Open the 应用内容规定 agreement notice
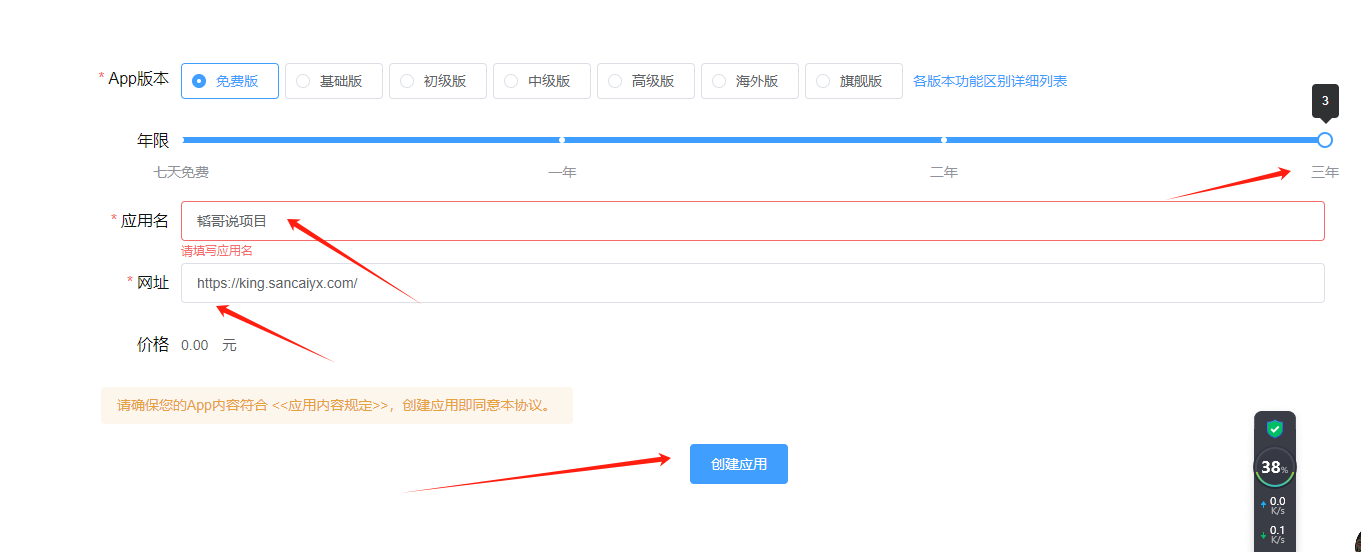The image size is (1361, 552). [331, 405]
